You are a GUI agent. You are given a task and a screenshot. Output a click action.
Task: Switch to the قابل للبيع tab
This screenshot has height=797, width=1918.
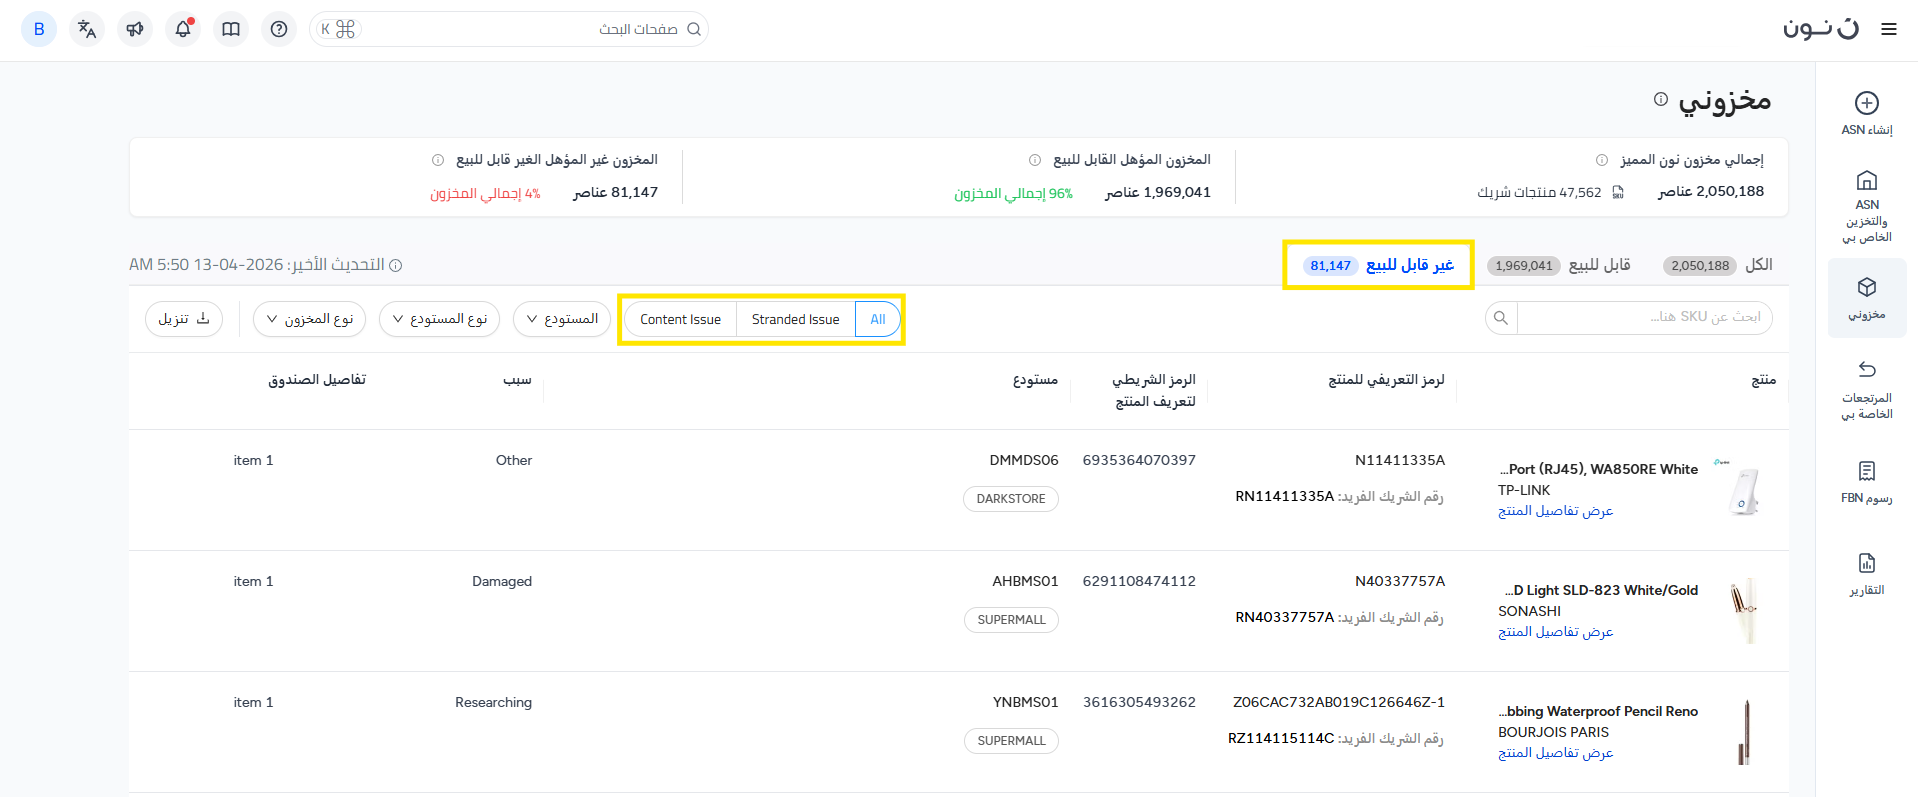coord(1559,265)
